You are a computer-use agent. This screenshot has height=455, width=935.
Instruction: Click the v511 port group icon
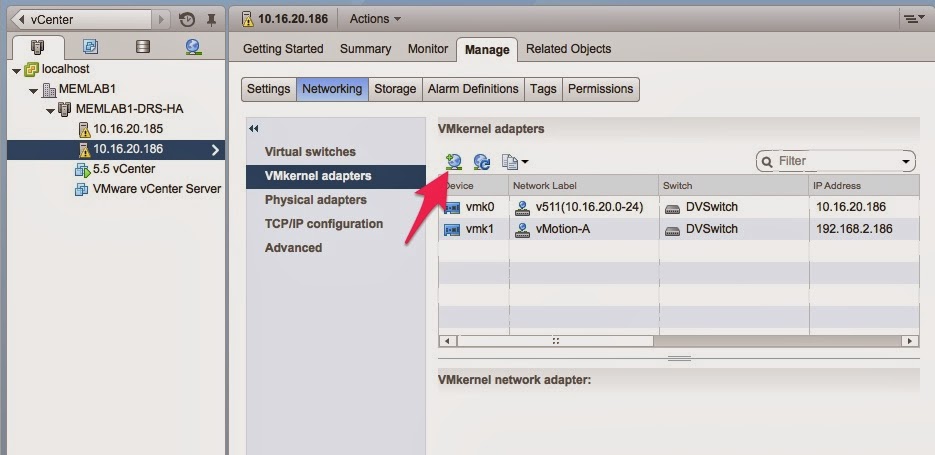(x=522, y=208)
